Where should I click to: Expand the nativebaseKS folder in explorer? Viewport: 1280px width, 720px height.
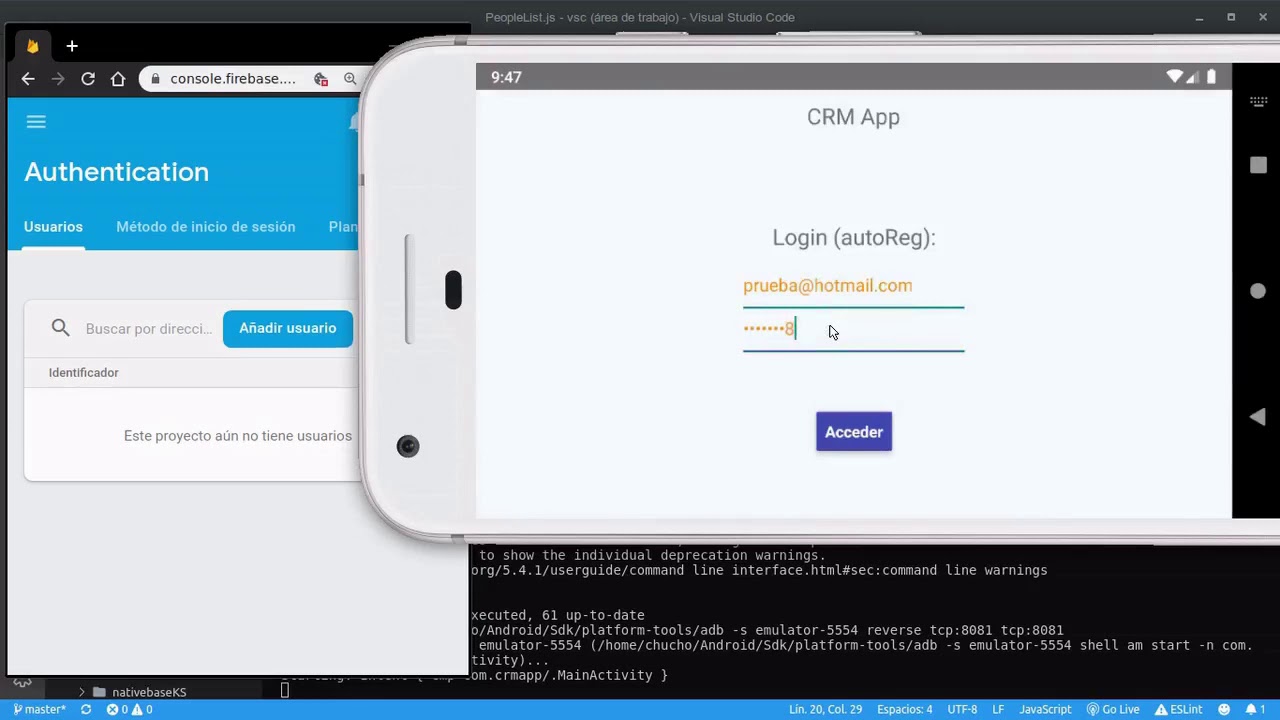tap(82, 692)
